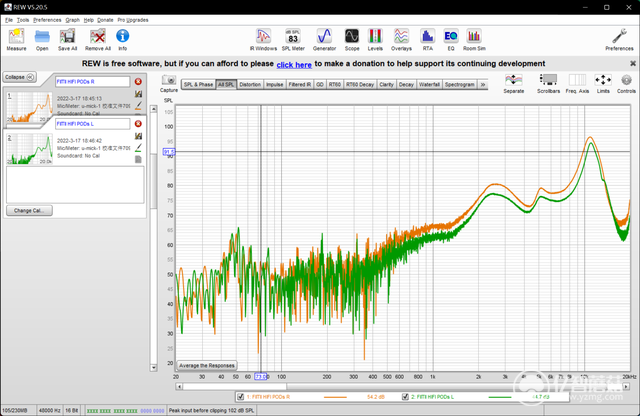Viewport: 640px width, 416px height.
Task: Switch to the SPL & Phase tab
Action: point(198,85)
